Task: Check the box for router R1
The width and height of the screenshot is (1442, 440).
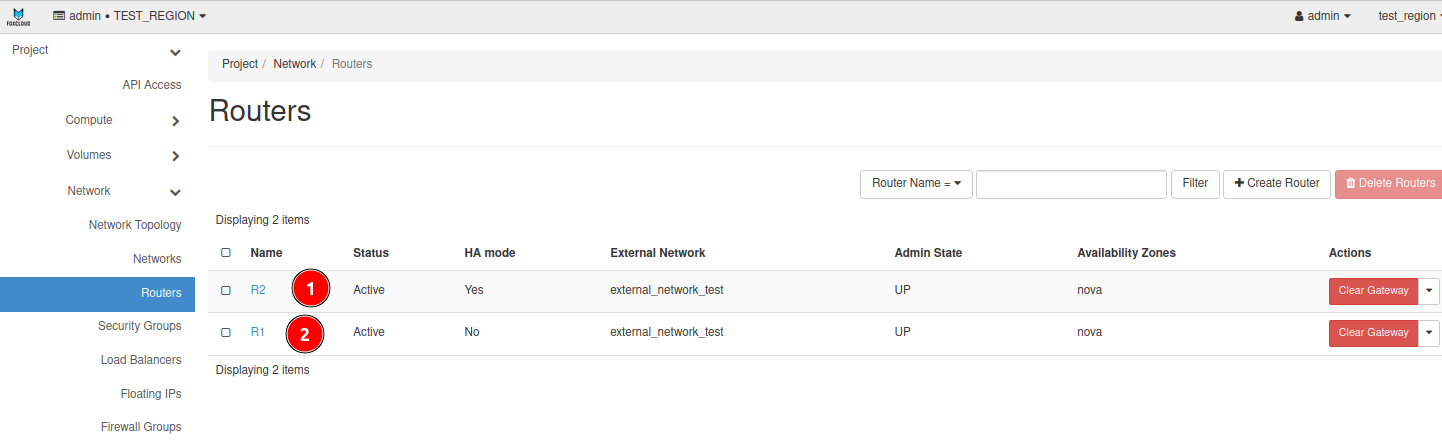Action: click(226, 332)
